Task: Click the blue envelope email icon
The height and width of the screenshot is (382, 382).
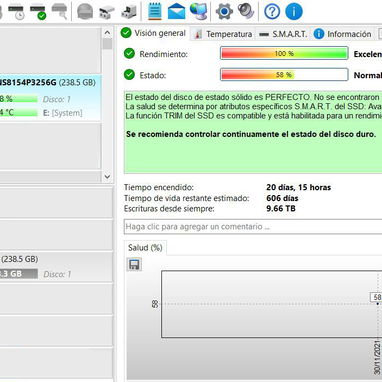Action: tap(176, 12)
